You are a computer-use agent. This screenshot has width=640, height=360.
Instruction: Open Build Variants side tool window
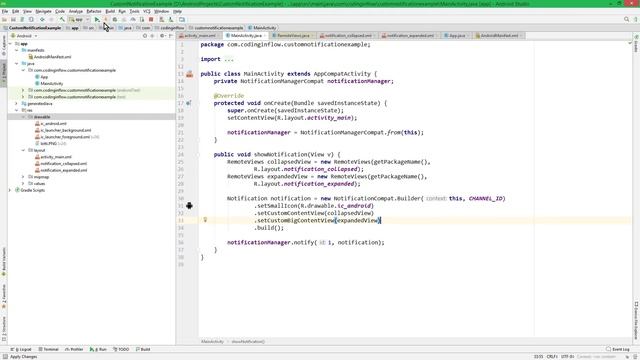click(x=4, y=262)
